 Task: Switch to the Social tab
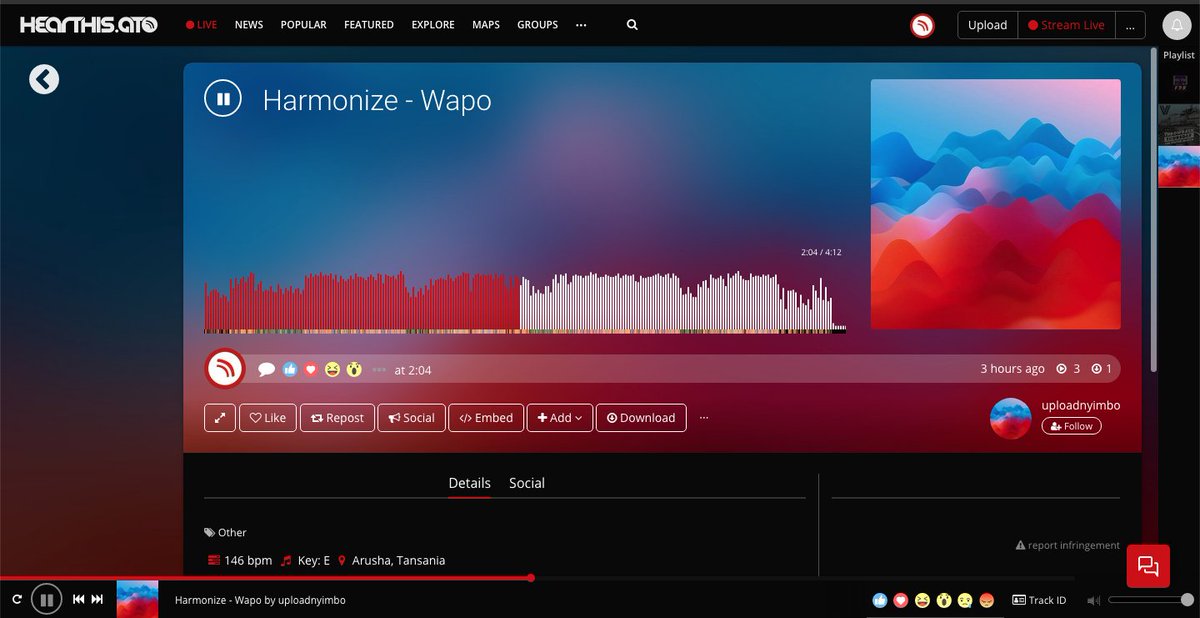[527, 483]
